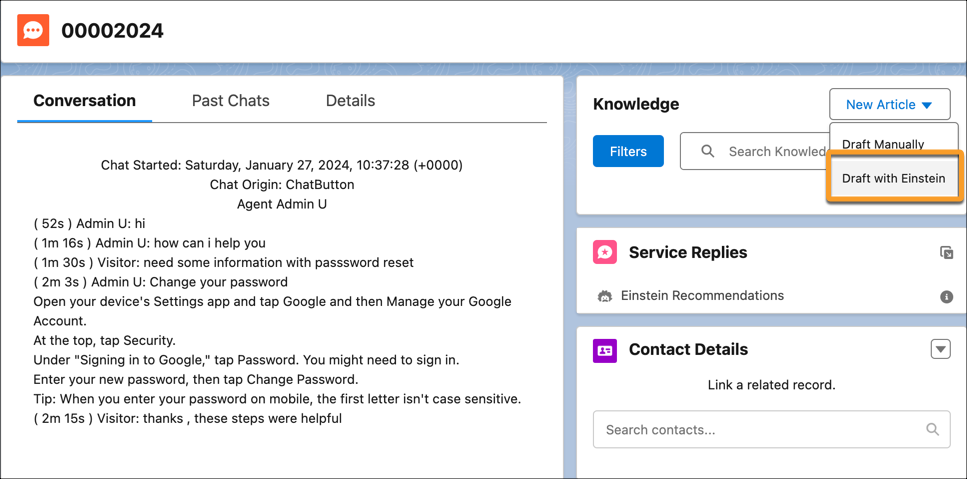Image resolution: width=967 pixels, height=479 pixels.
Task: Pop out the Service Replies panel
Action: pyautogui.click(x=946, y=253)
